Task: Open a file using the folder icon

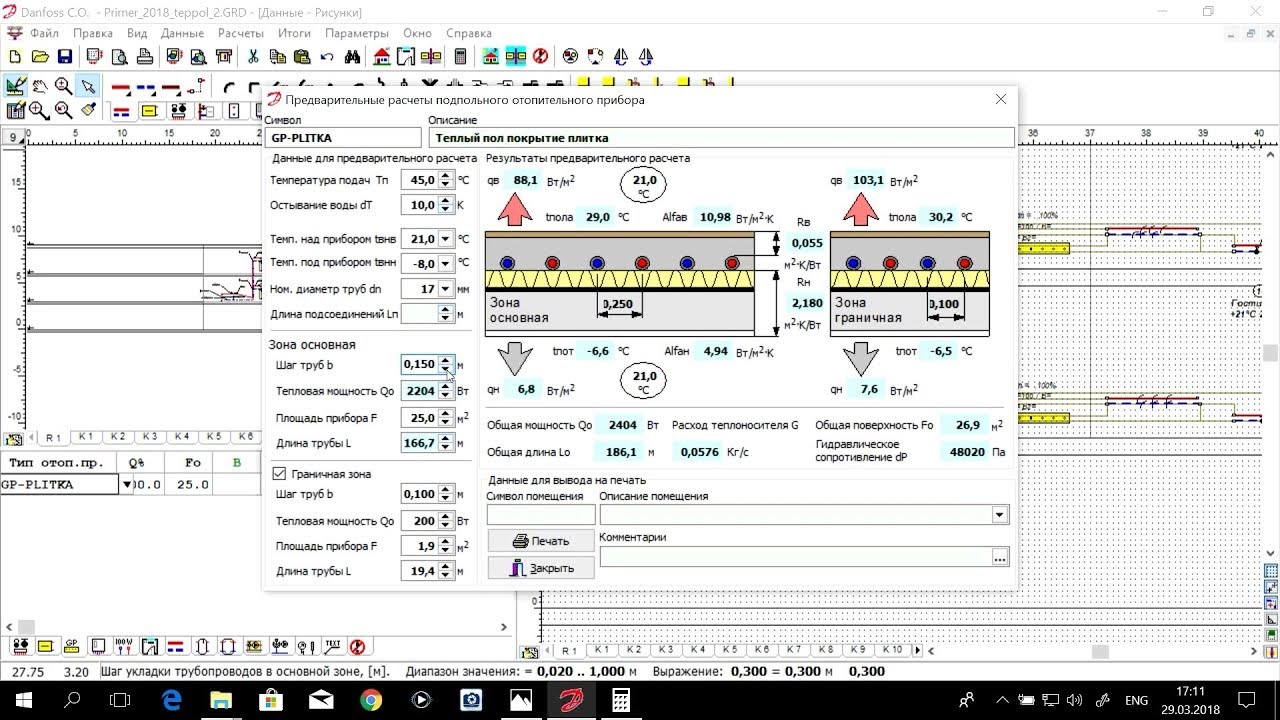Action: pyautogui.click(x=40, y=57)
